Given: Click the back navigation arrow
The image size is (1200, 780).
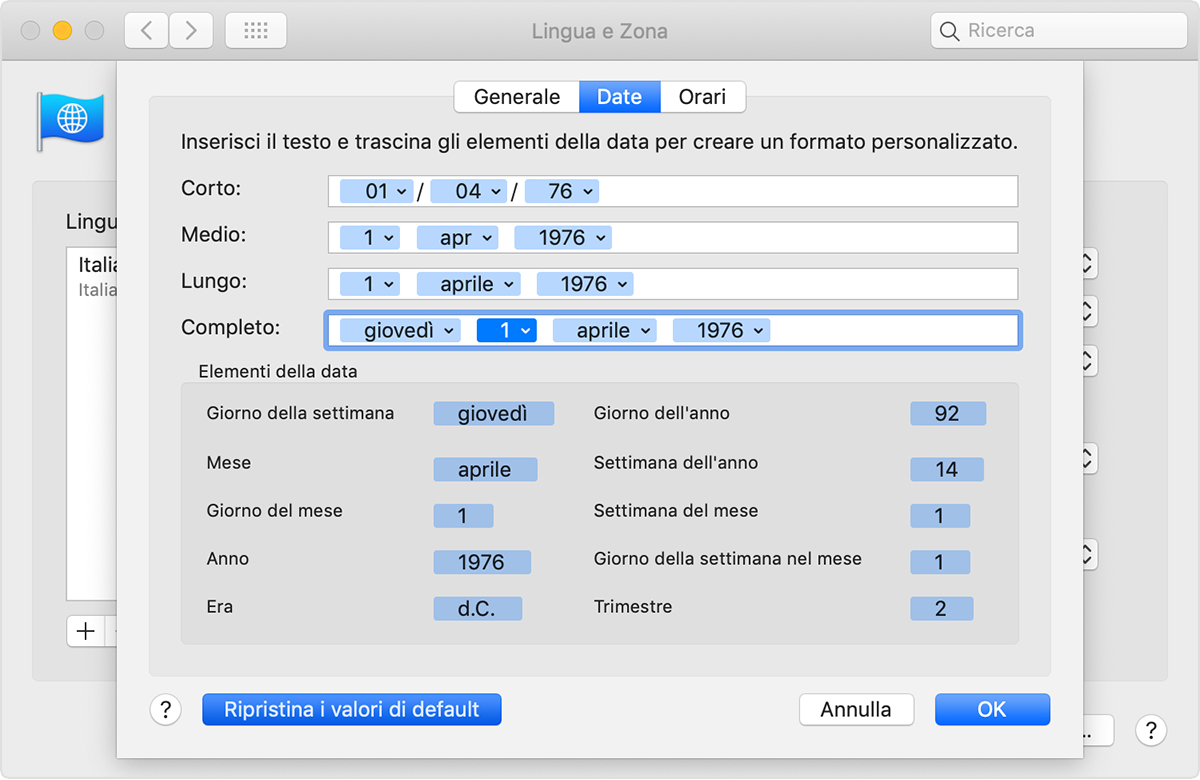Looking at the screenshot, I should click(145, 30).
